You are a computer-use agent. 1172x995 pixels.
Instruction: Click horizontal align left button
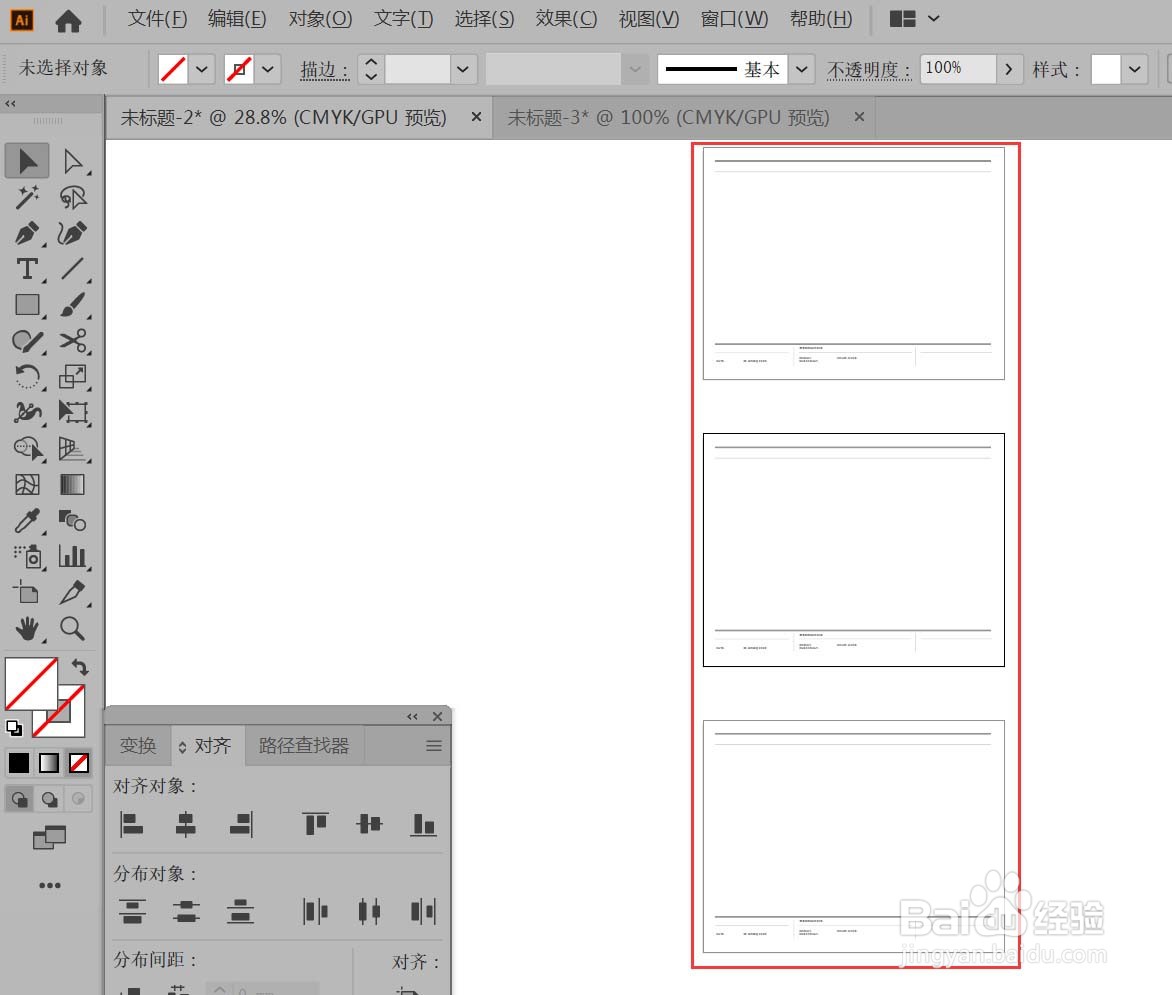coord(132,825)
